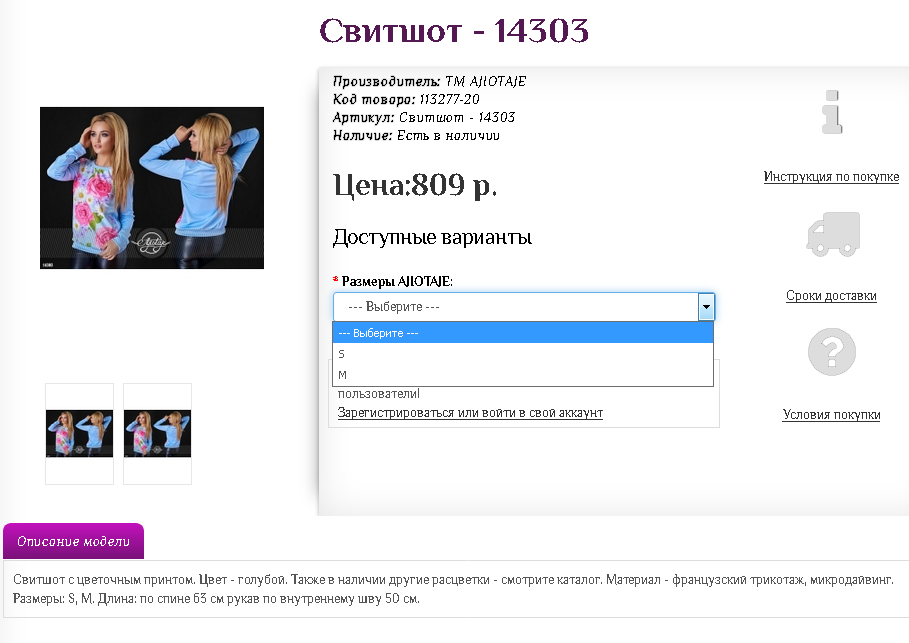
Task: Choose the highlighted --- Выберите --- option
Action: (523, 333)
